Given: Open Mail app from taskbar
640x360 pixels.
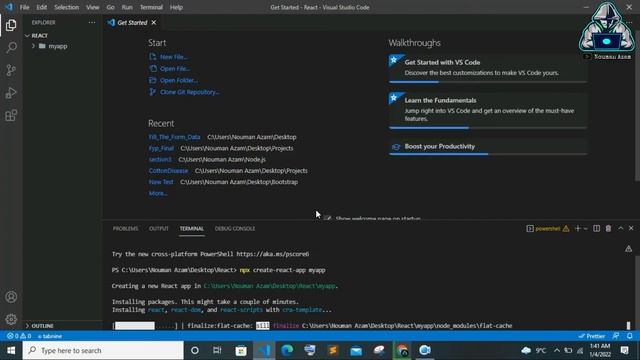Looking at the screenshot, I should click(356, 350).
